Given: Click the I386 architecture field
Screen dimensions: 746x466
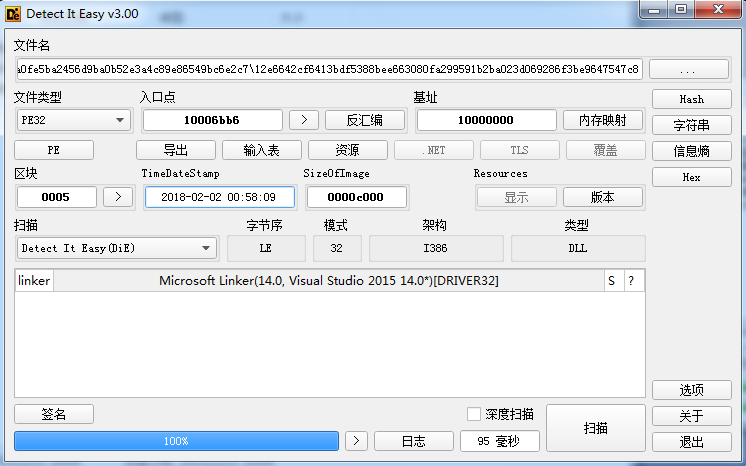Looking at the screenshot, I should pos(436,248).
